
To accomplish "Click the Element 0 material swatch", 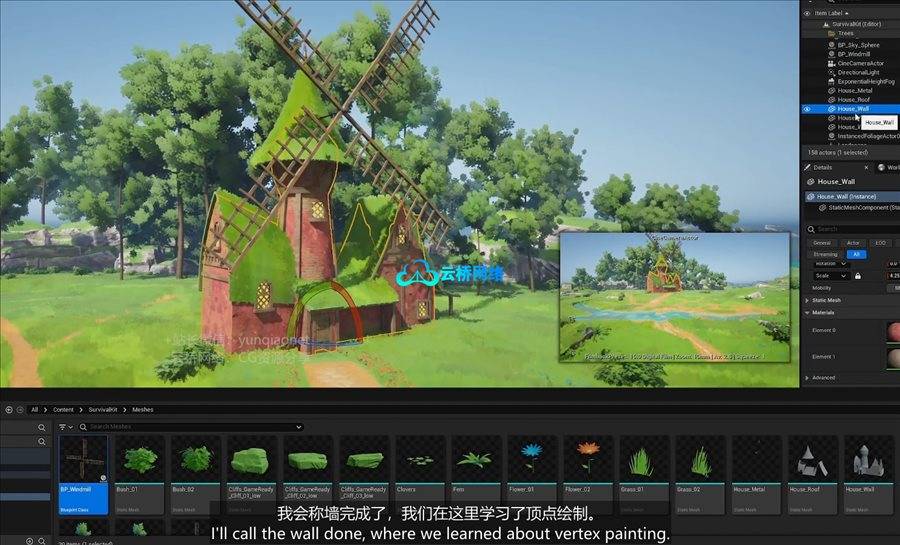I will click(x=894, y=331).
